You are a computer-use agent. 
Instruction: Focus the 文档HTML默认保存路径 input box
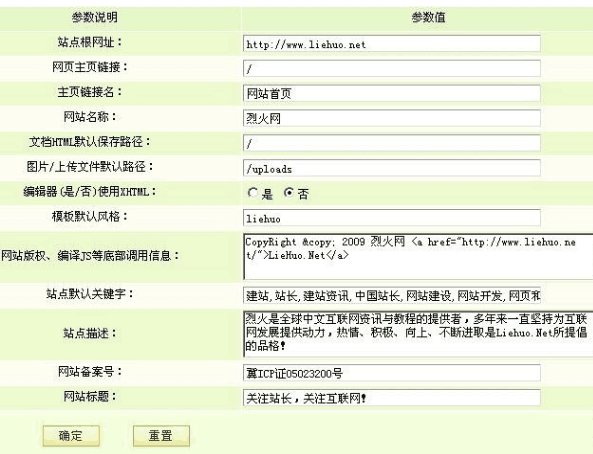point(392,143)
